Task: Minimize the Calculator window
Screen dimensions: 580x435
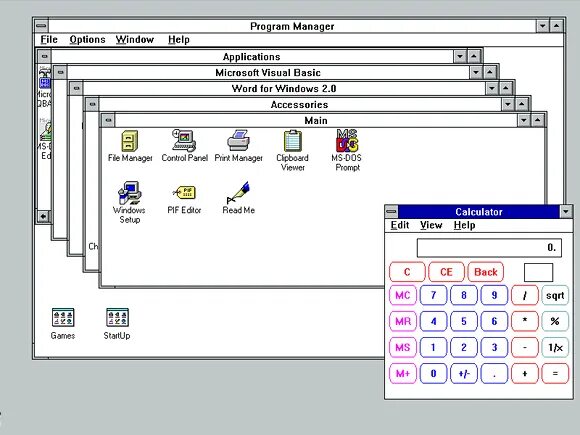Action: tap(566, 212)
